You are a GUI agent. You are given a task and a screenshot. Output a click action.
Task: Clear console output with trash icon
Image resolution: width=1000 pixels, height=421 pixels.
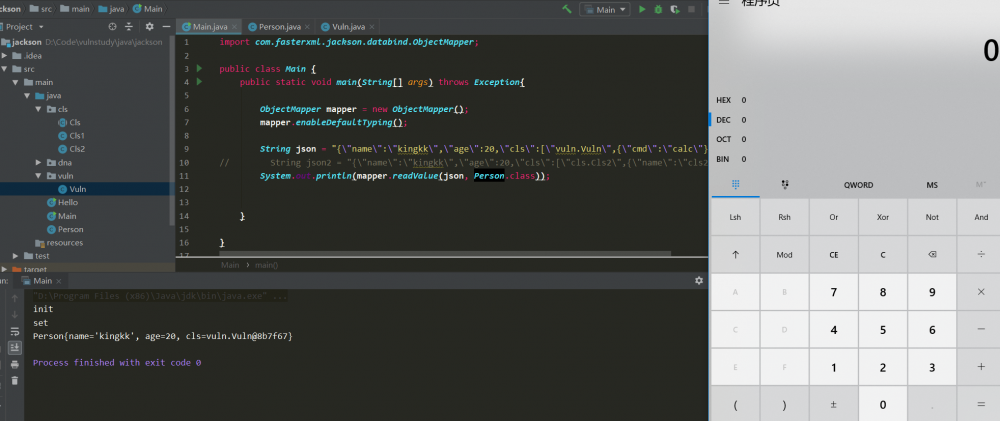point(15,381)
